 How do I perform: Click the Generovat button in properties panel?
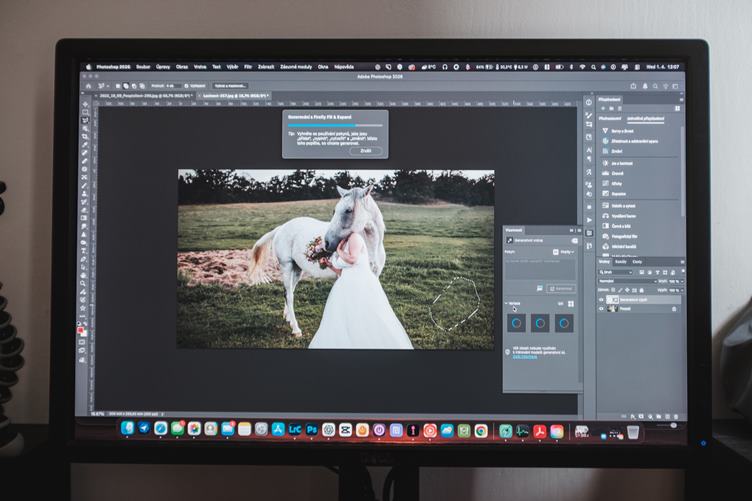click(x=562, y=288)
